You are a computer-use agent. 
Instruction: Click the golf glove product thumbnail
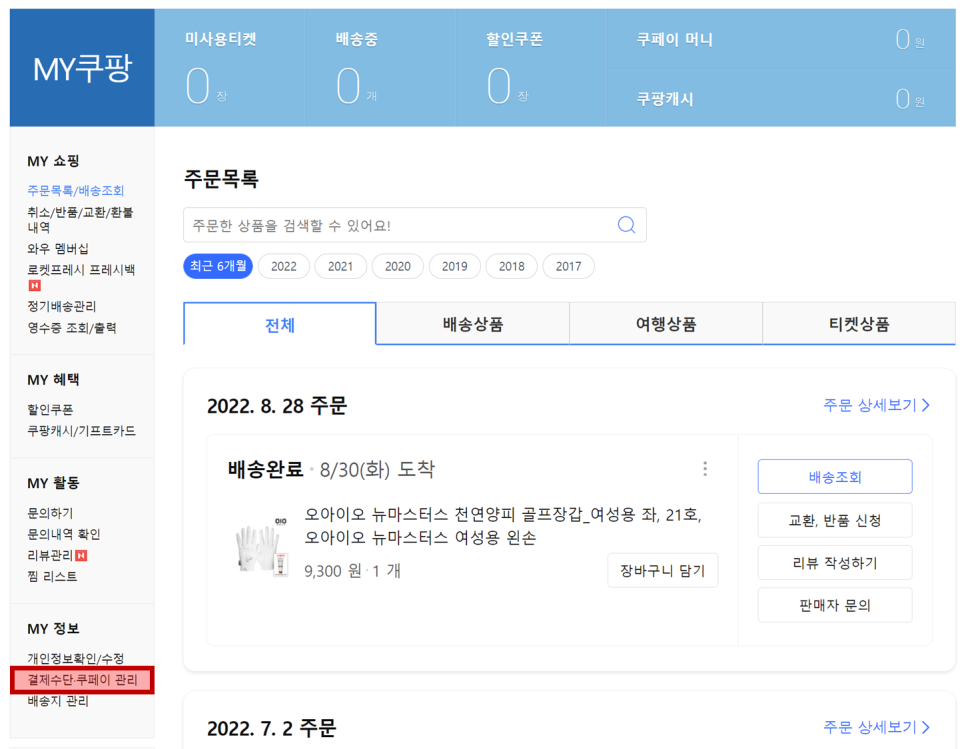[x=262, y=547]
